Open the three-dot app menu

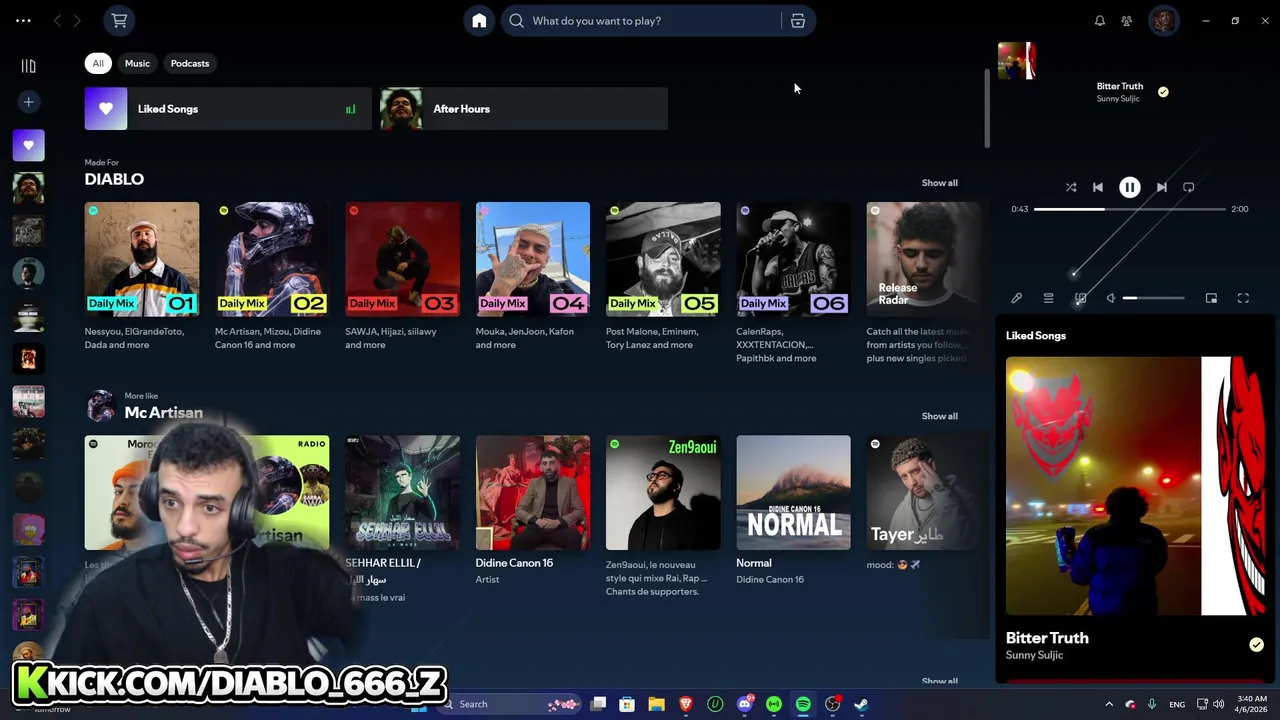tap(23, 20)
